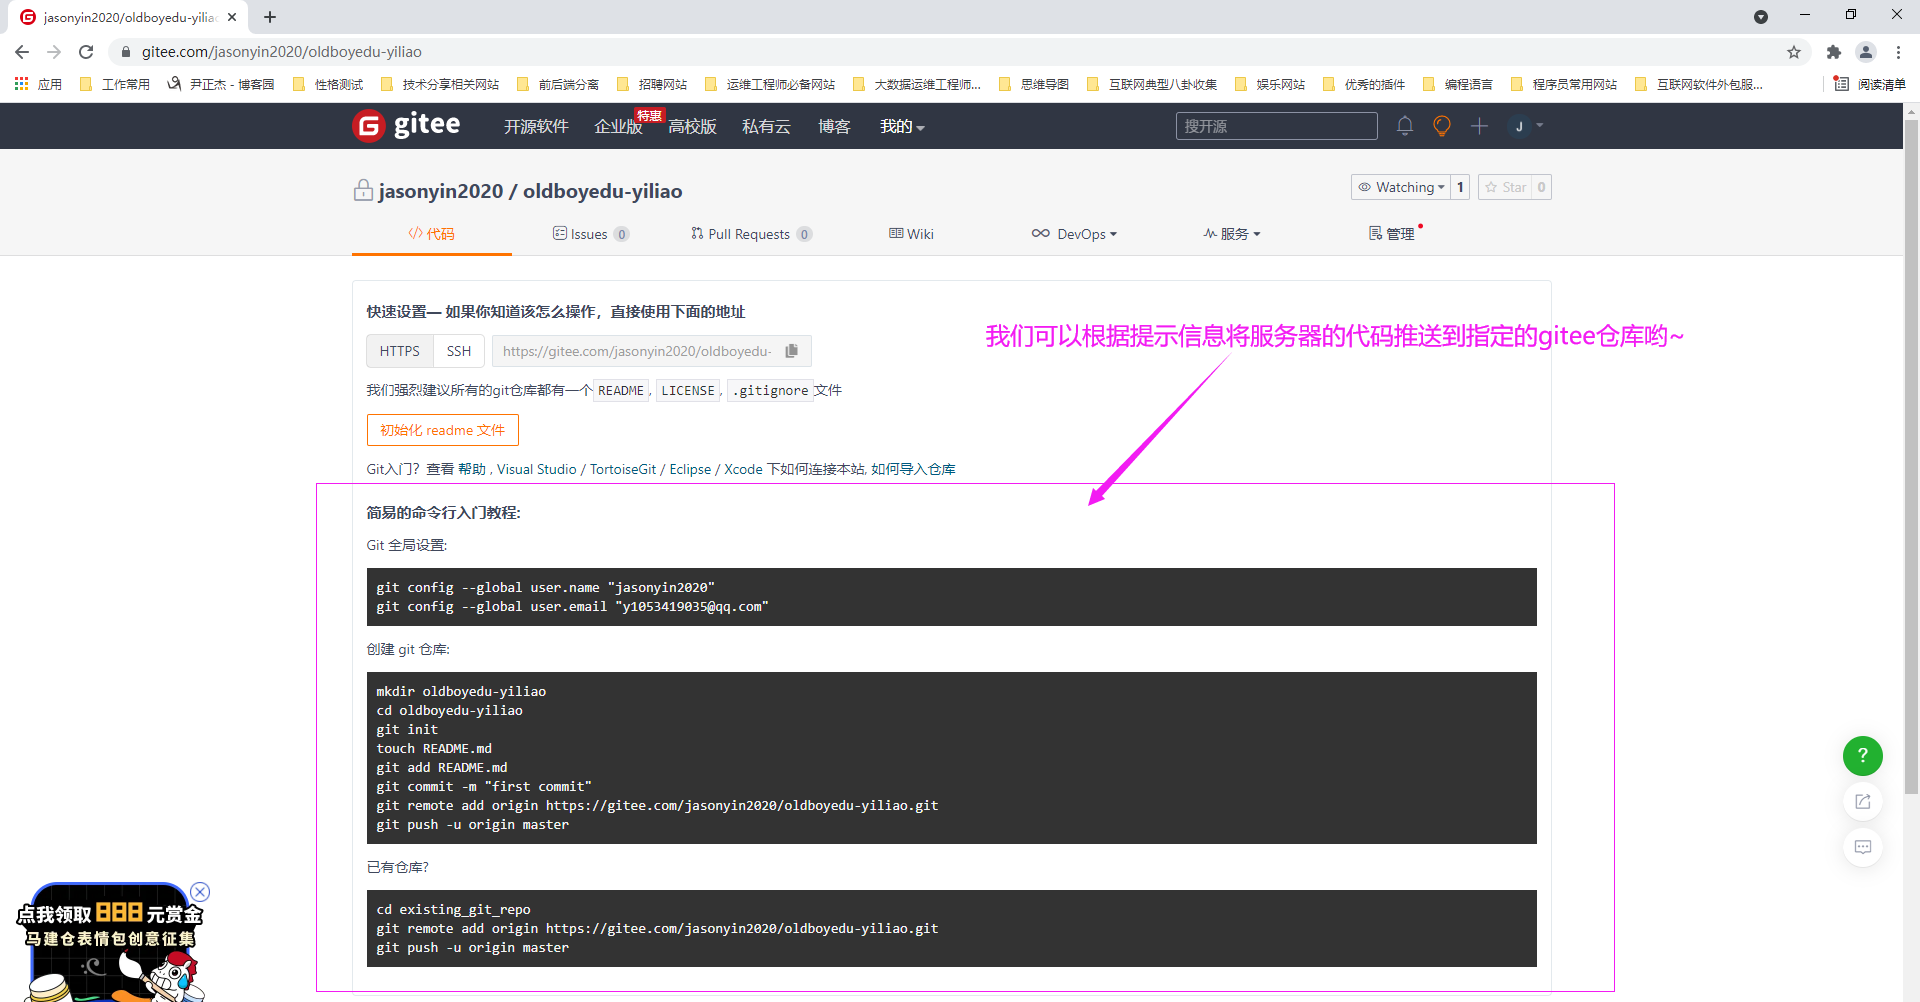1920x1002 pixels.
Task: Open the 如何导入仓库 link
Action: (913, 469)
